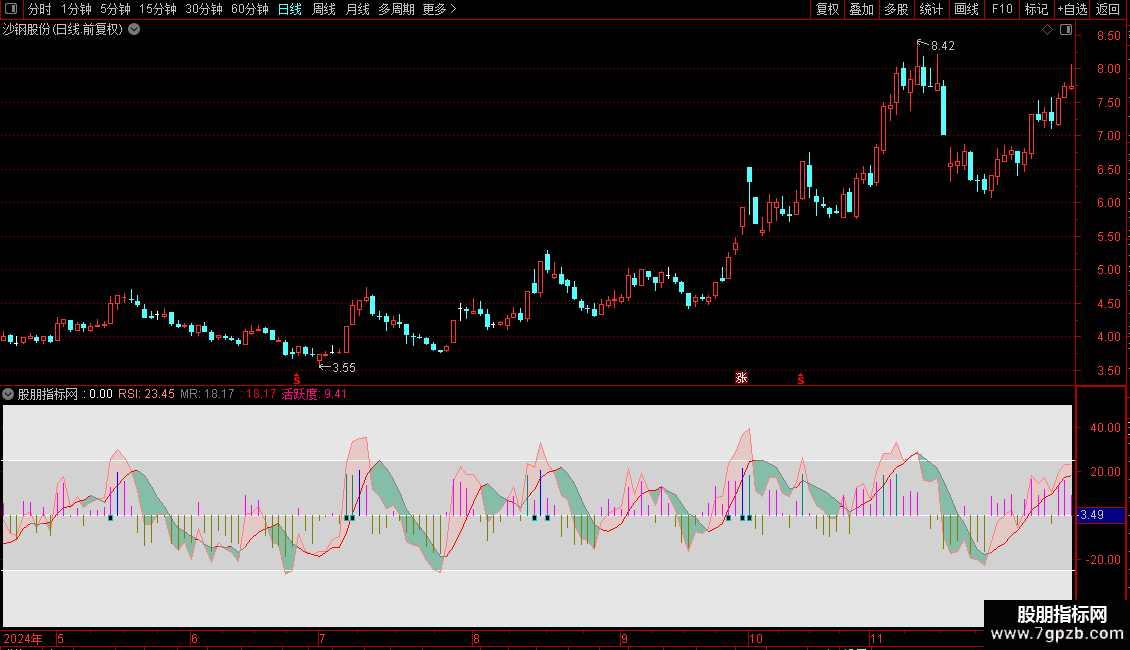Click the diamond marker icon

(x=1048, y=30)
